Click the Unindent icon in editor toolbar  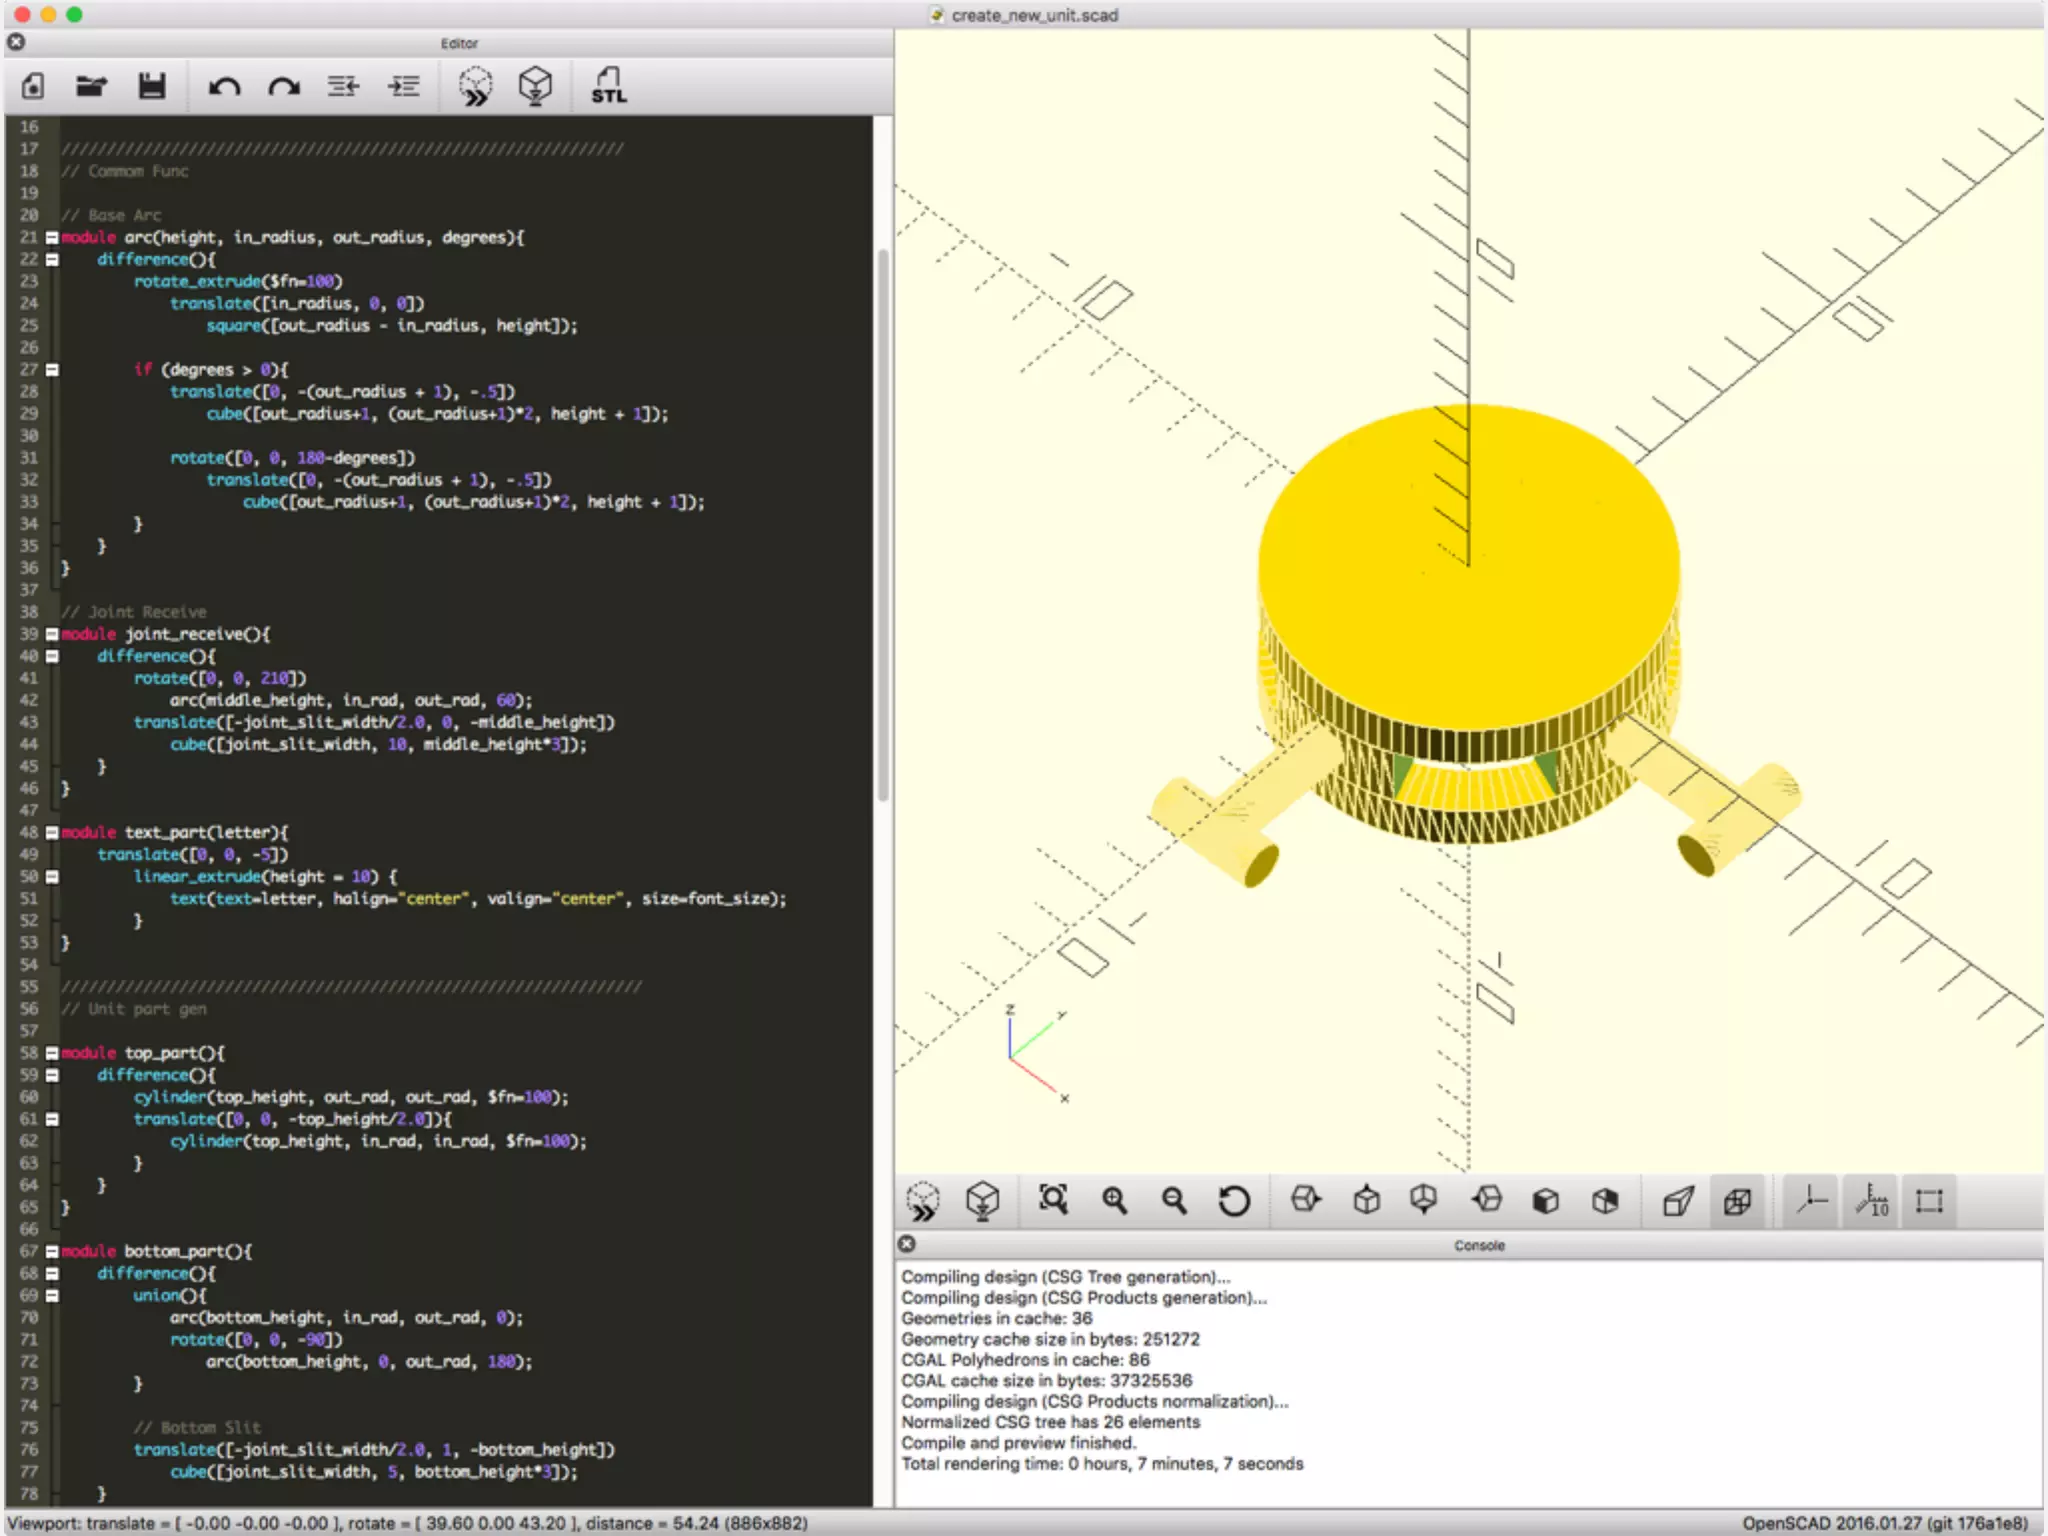tap(343, 86)
